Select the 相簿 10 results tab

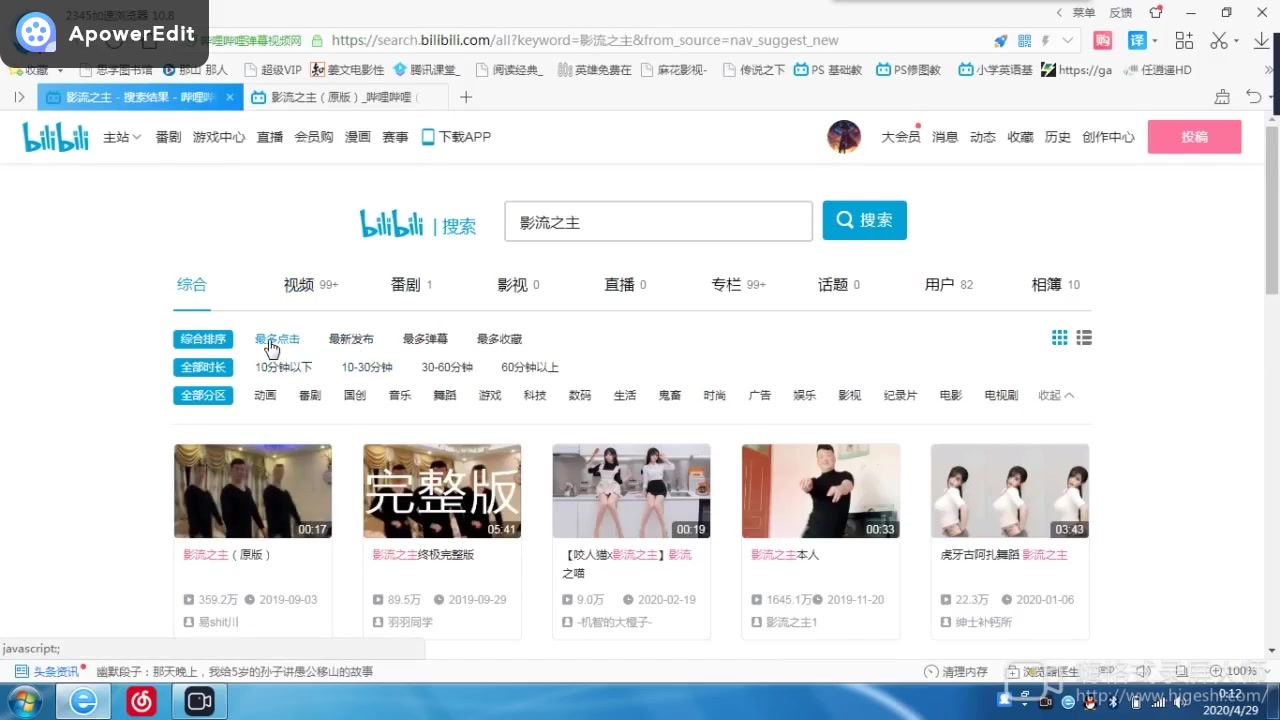(x=1056, y=285)
